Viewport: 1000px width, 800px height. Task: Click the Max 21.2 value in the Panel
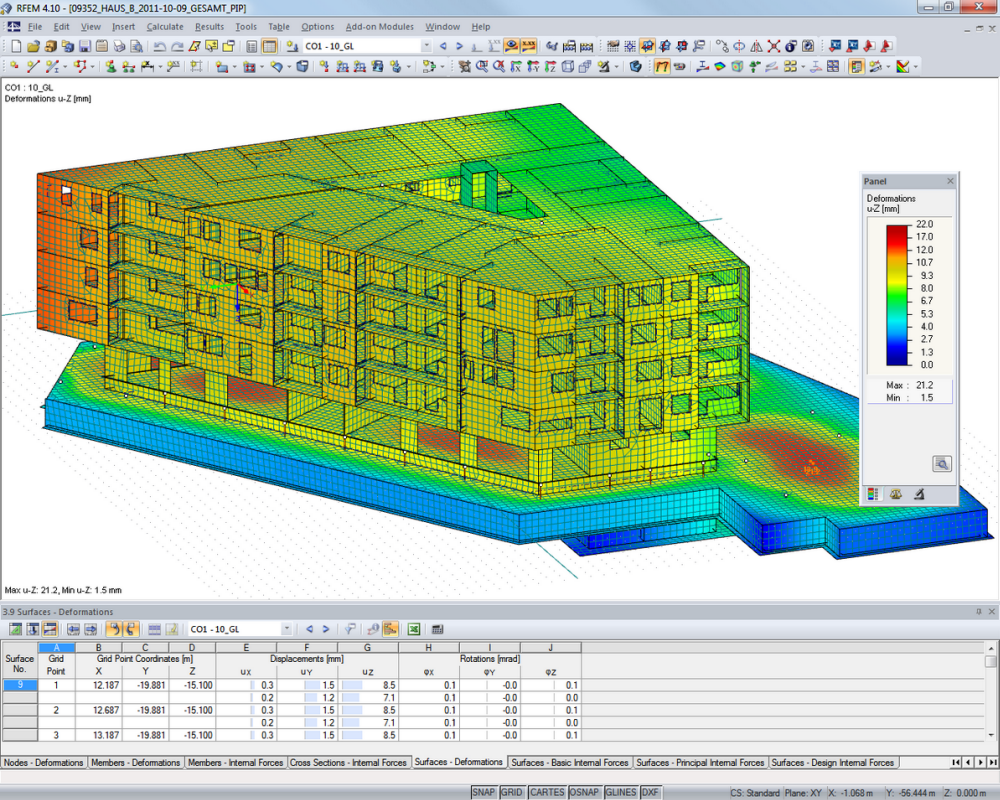click(x=925, y=383)
